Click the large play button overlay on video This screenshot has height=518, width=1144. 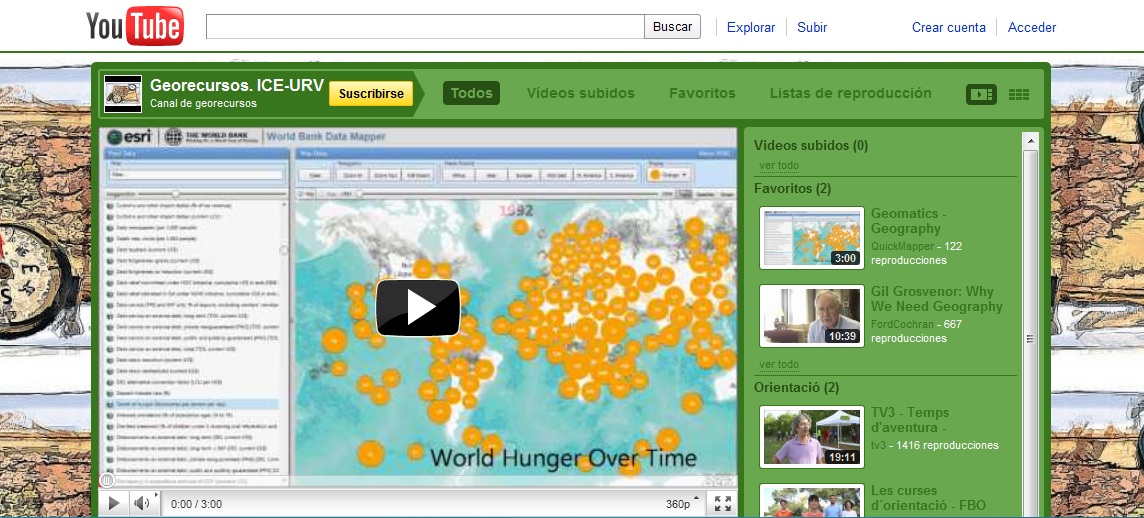pyautogui.click(x=417, y=307)
